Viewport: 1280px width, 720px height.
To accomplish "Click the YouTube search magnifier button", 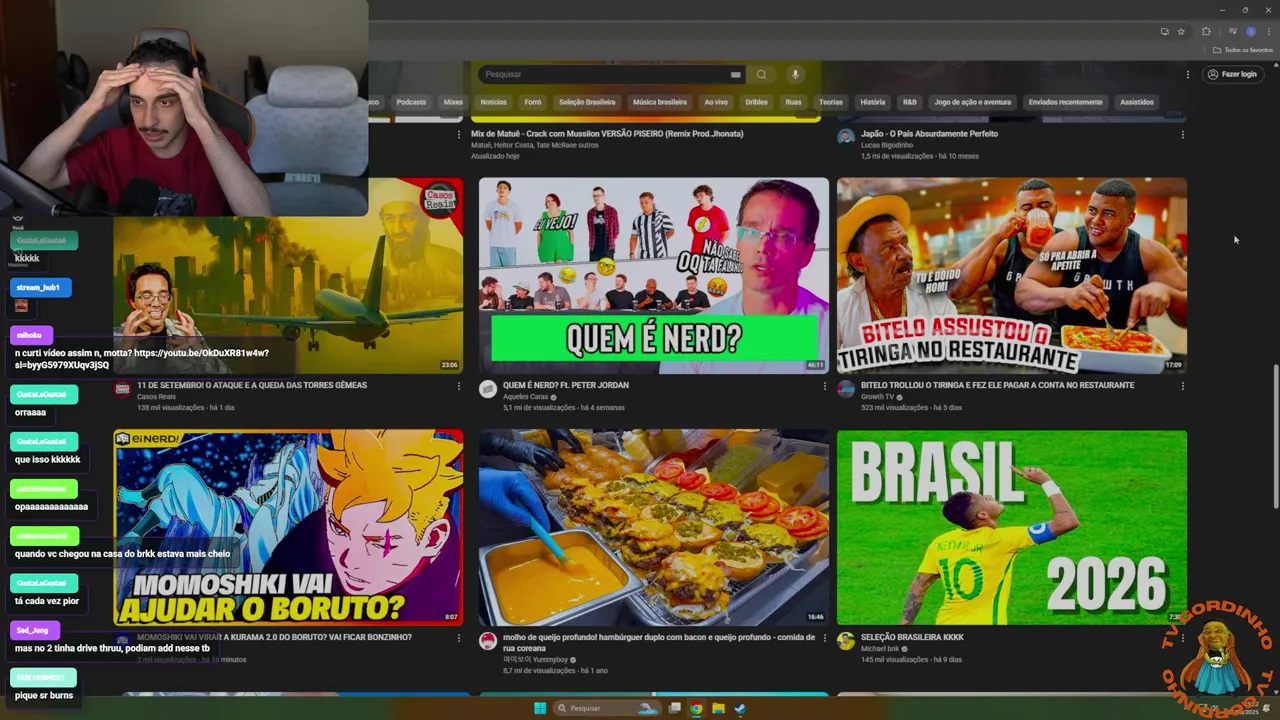I will pyautogui.click(x=761, y=74).
